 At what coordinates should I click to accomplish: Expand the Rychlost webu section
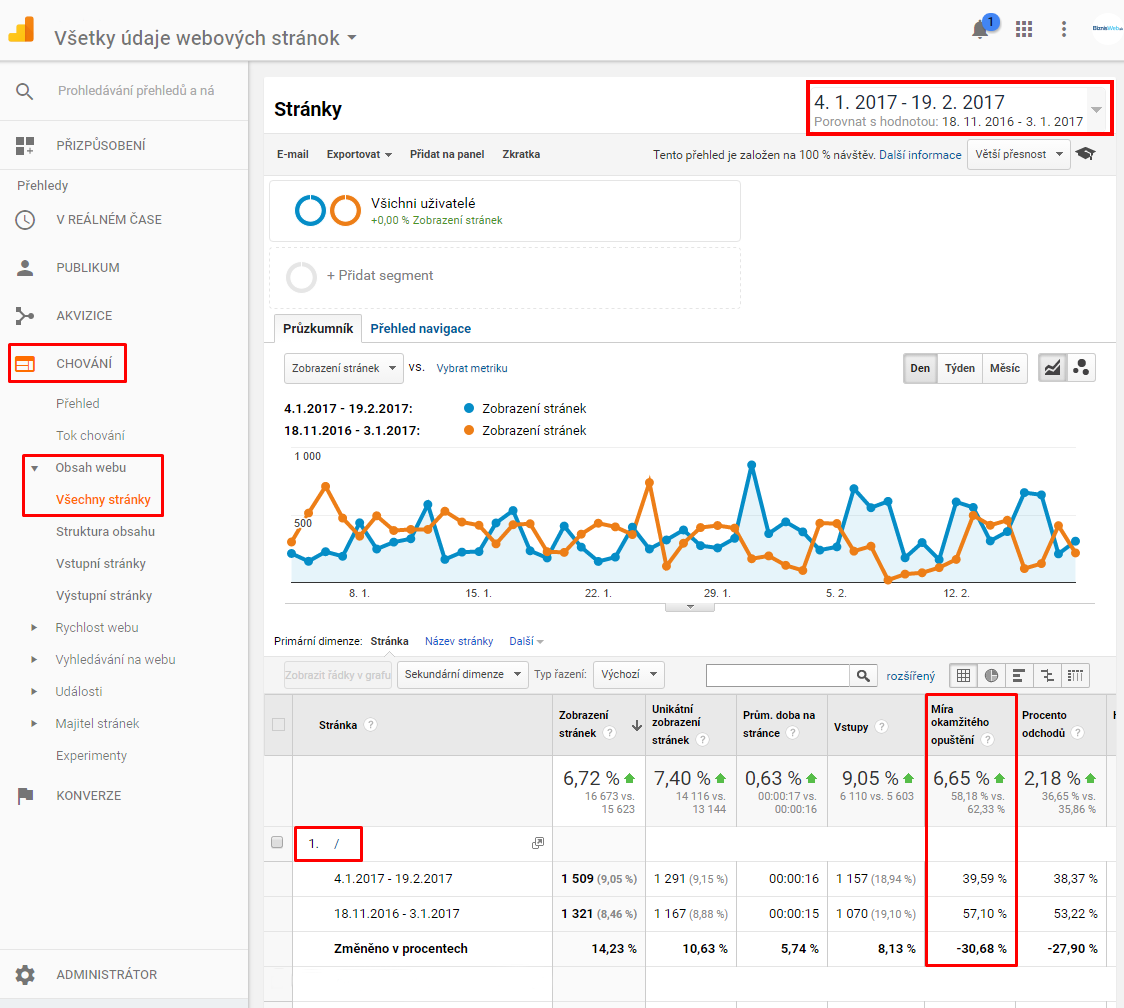[34, 628]
